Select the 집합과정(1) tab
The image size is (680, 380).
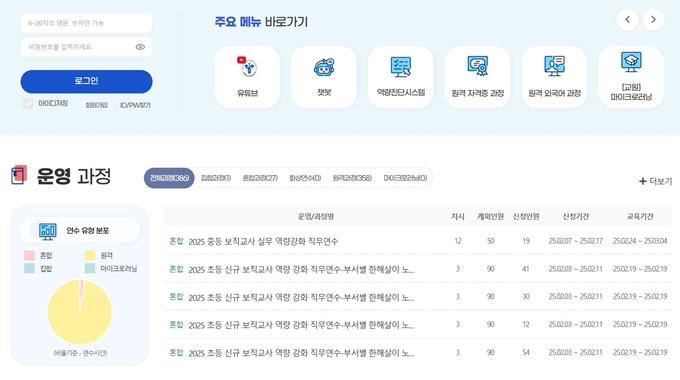coord(216,178)
